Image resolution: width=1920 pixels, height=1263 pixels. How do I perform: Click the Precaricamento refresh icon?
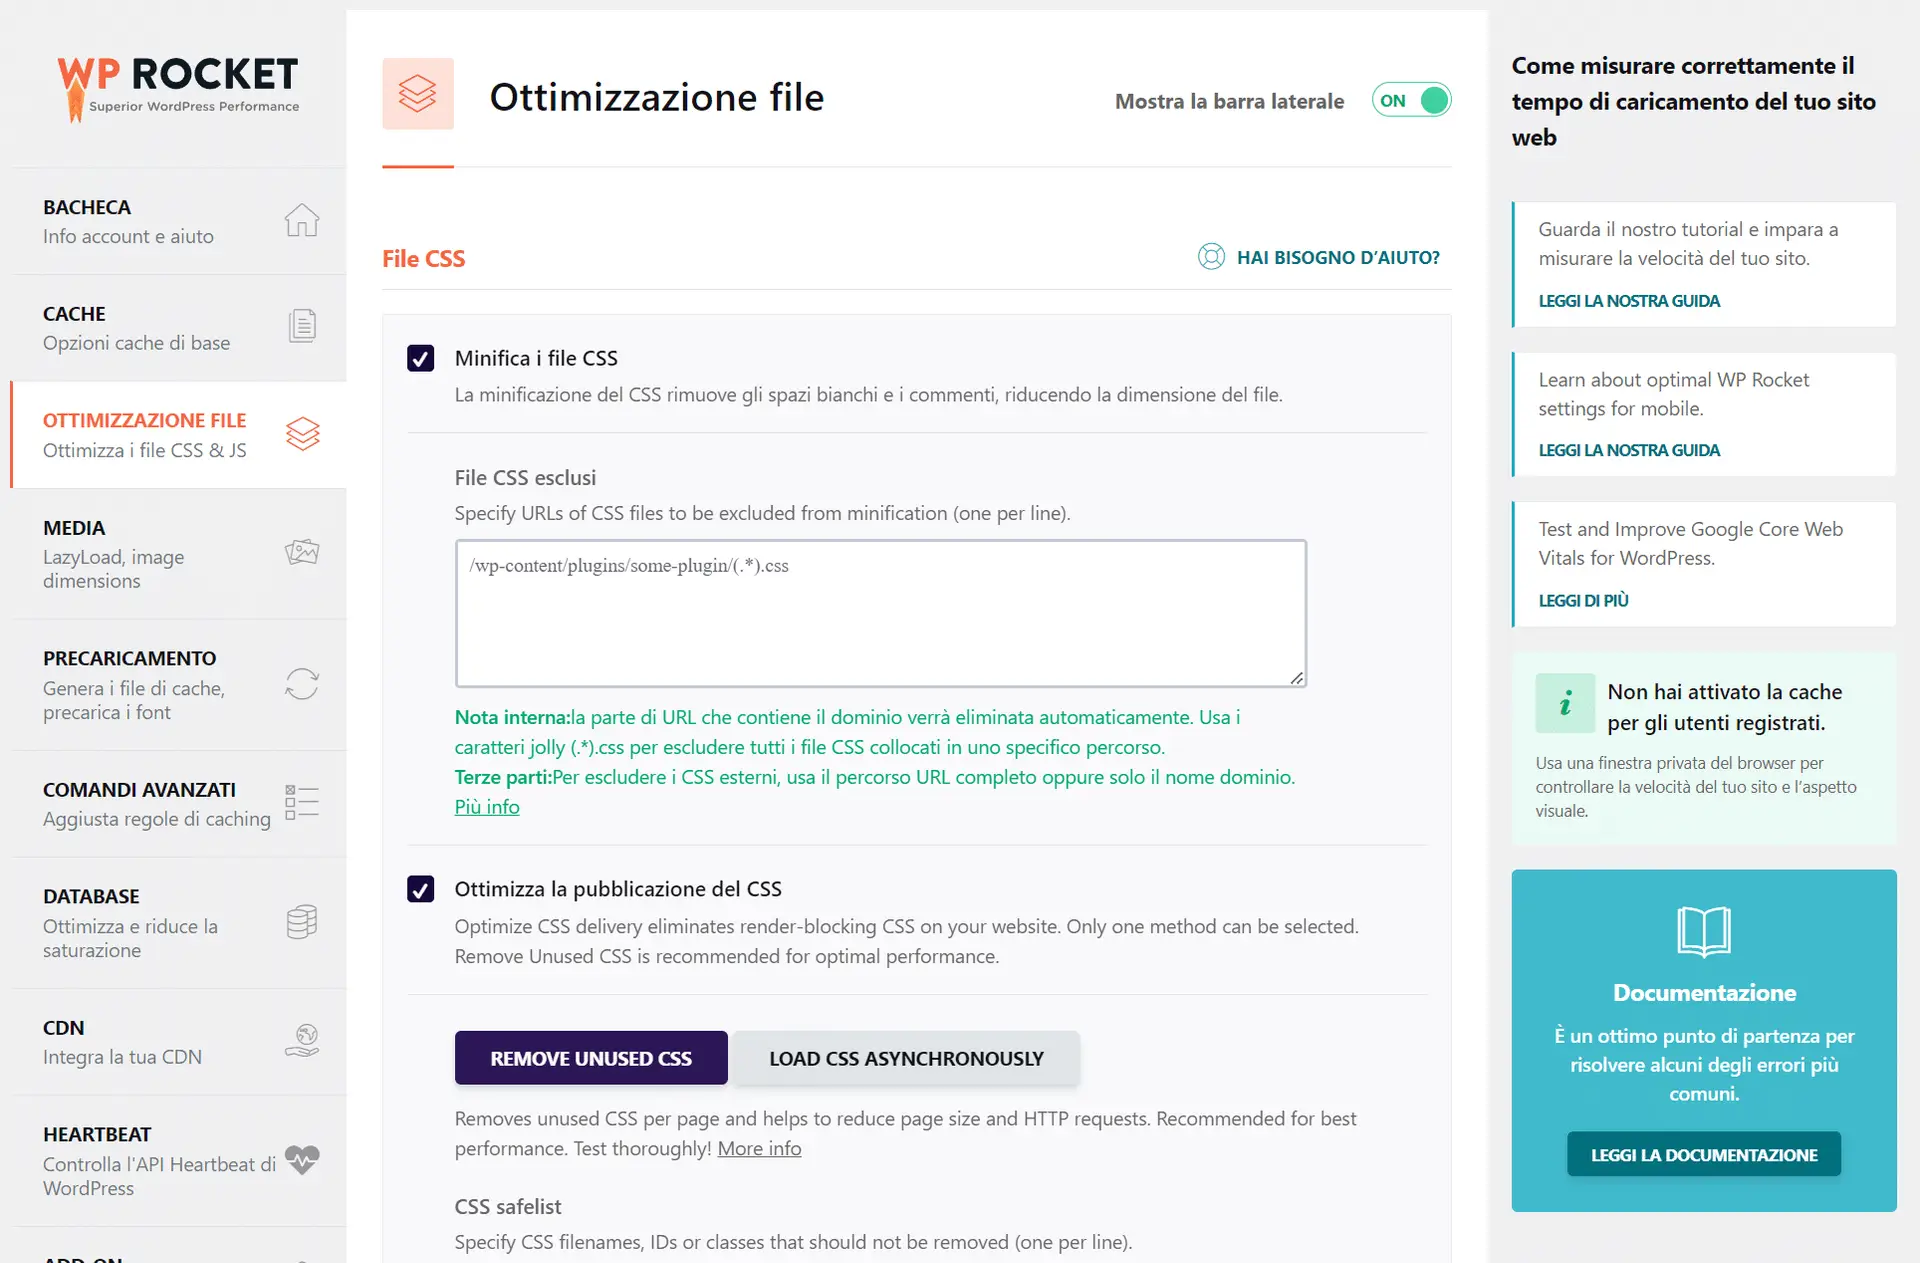pos(301,684)
